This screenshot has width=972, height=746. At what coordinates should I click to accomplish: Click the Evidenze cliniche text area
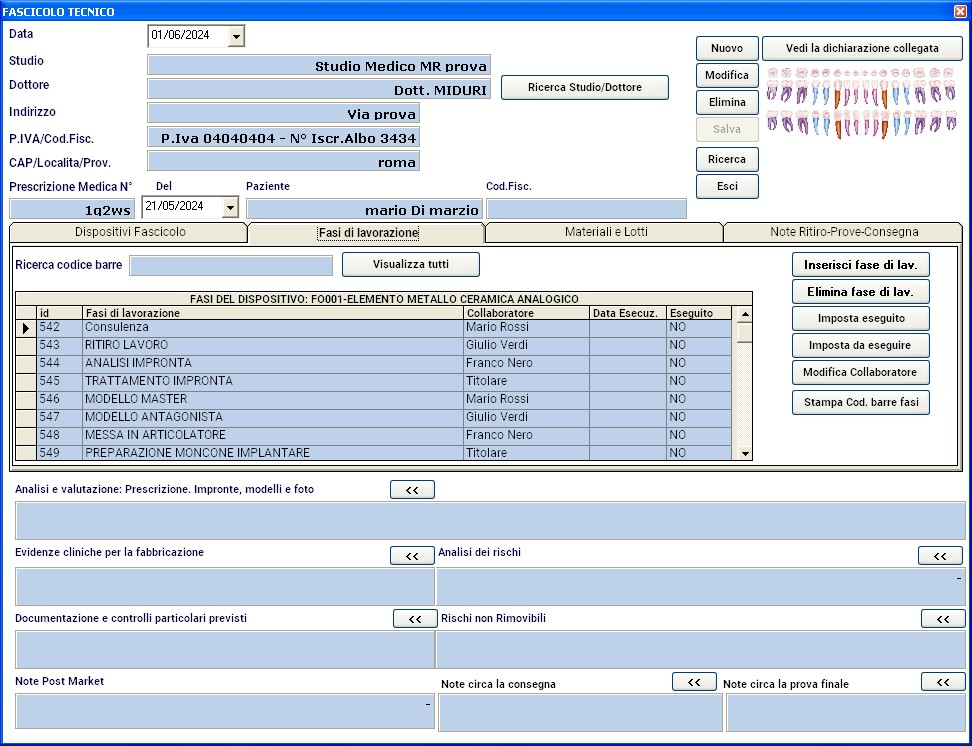tap(225, 587)
